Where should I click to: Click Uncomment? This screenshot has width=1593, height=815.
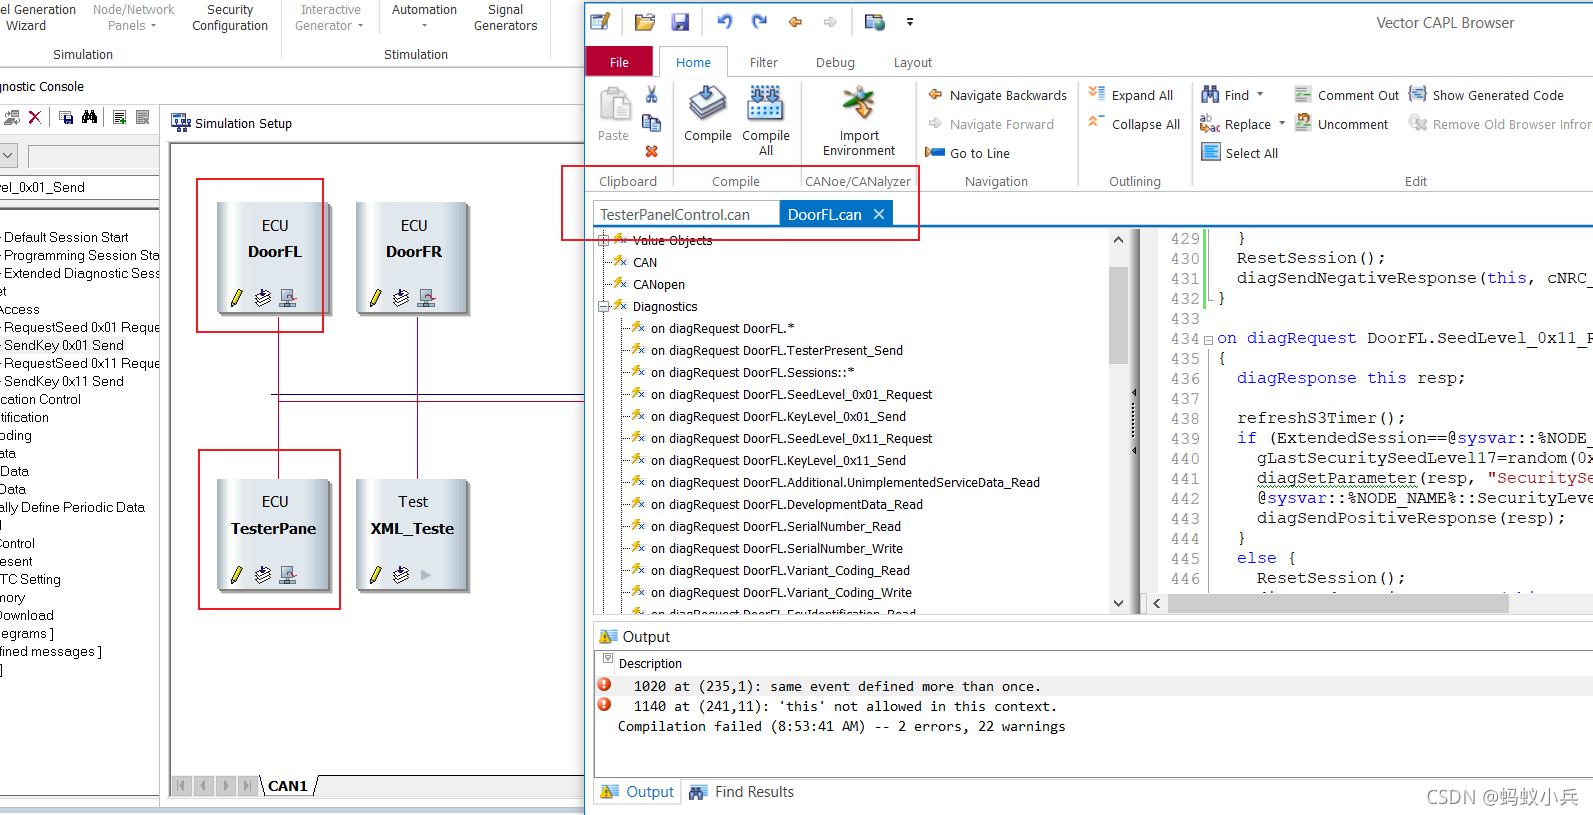[x=1342, y=124]
